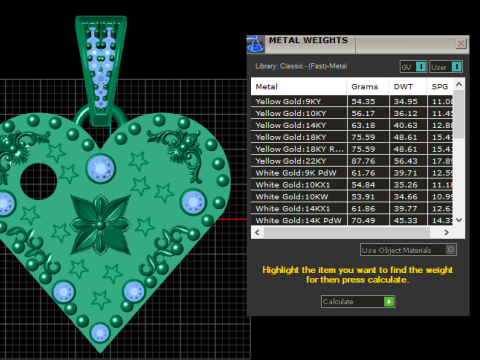The image size is (480, 360).
Task: Select the Yellow Gold:14KY row
Action: point(352,125)
